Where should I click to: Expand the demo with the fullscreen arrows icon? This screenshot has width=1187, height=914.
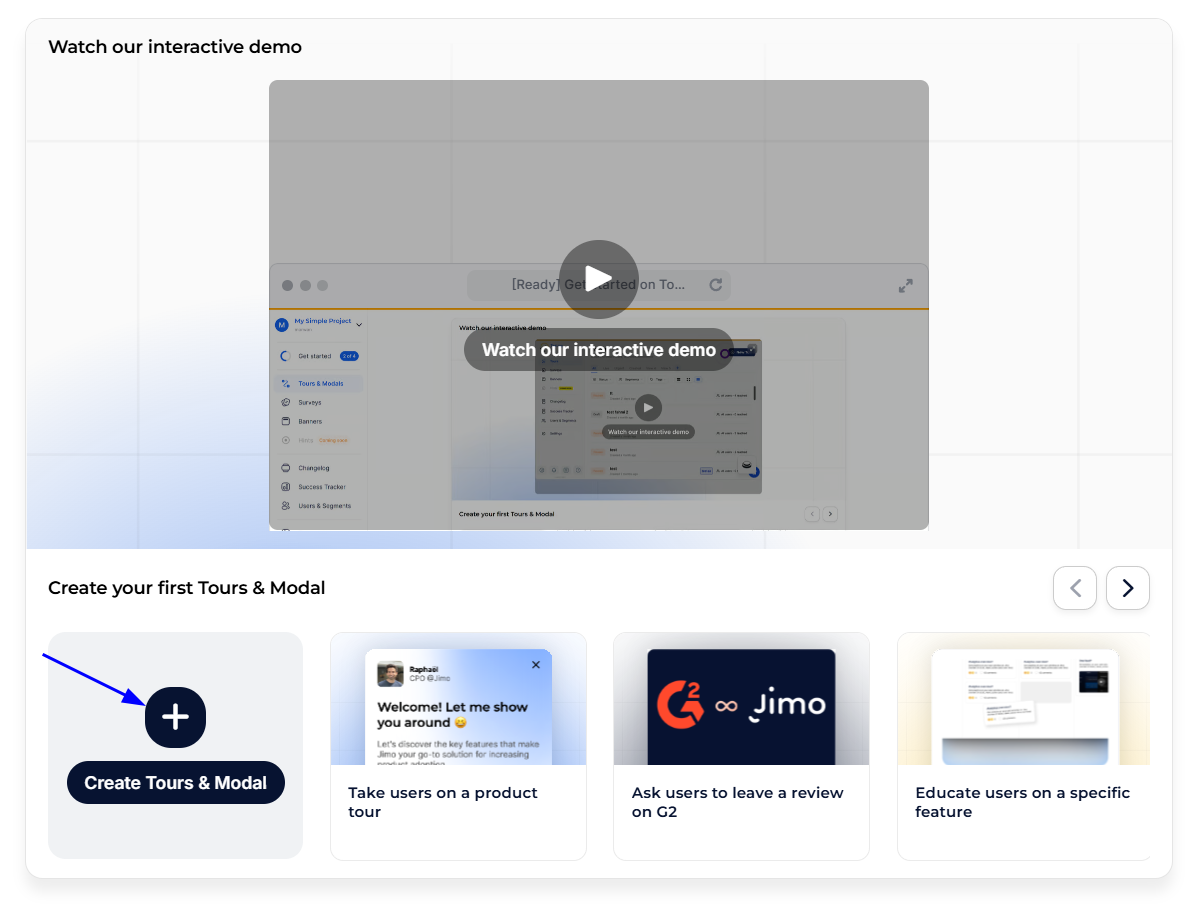click(905, 286)
